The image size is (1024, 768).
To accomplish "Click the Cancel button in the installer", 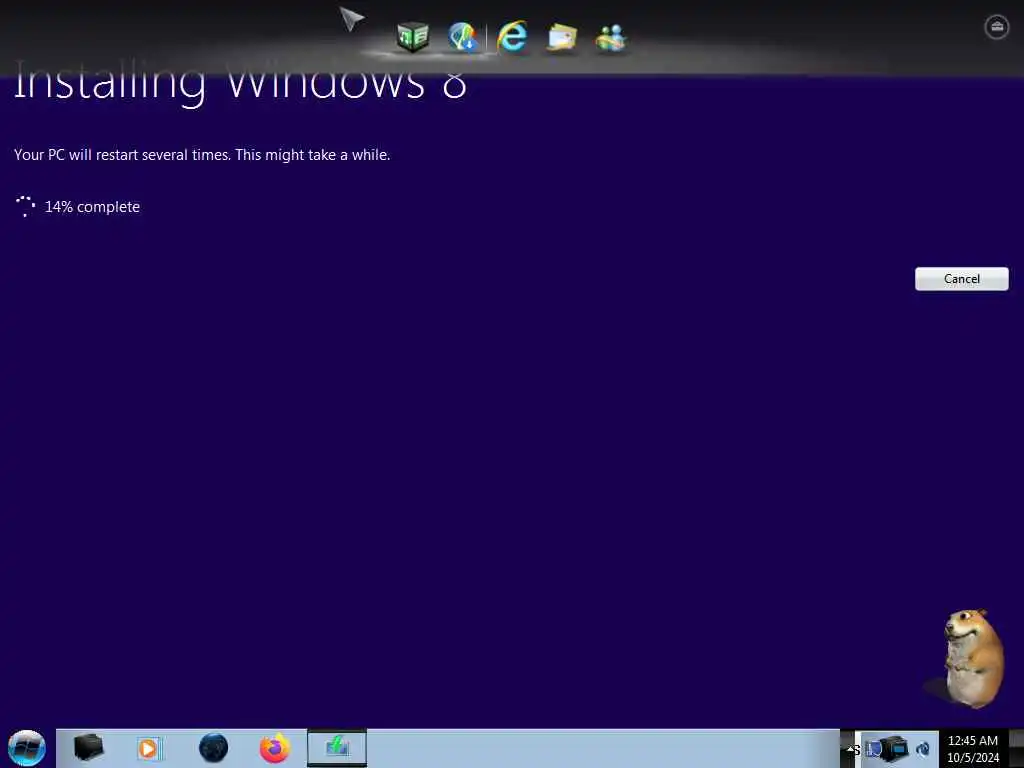I will click(961, 279).
